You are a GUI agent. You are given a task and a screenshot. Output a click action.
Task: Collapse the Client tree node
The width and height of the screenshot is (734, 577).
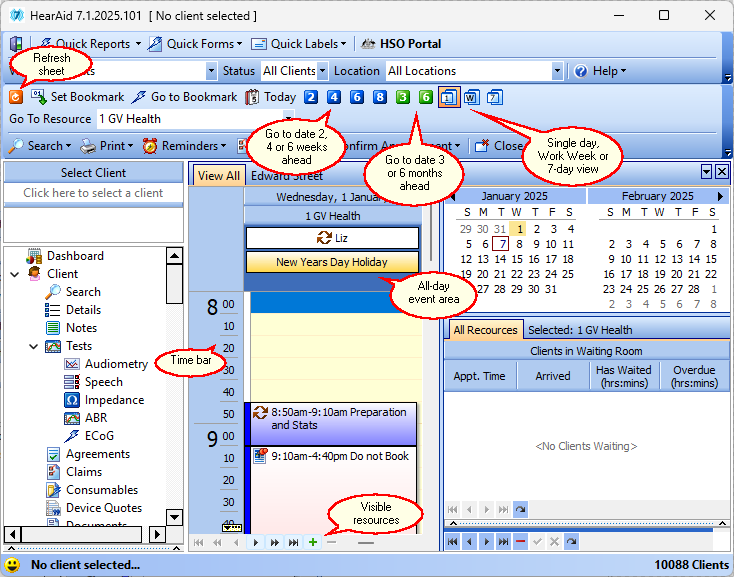pos(15,274)
